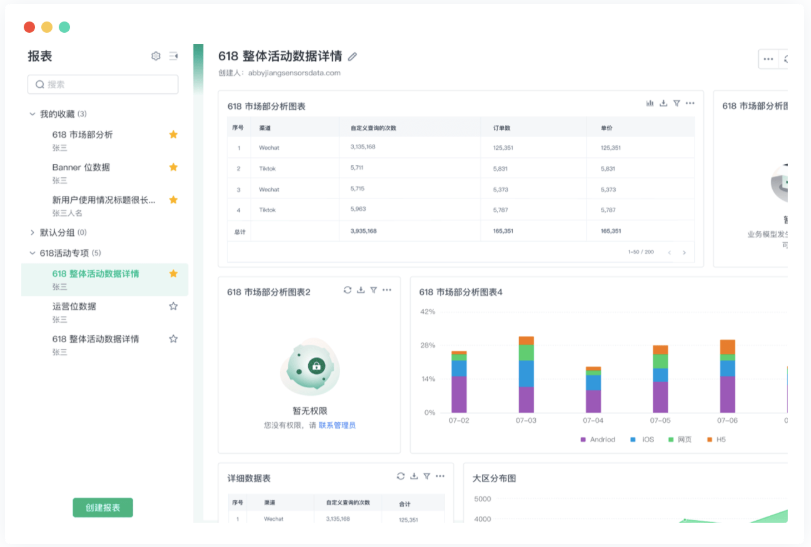The height and width of the screenshot is (547, 811).
Task: Collapse the 我的收藏 group
Action: (x=33, y=114)
